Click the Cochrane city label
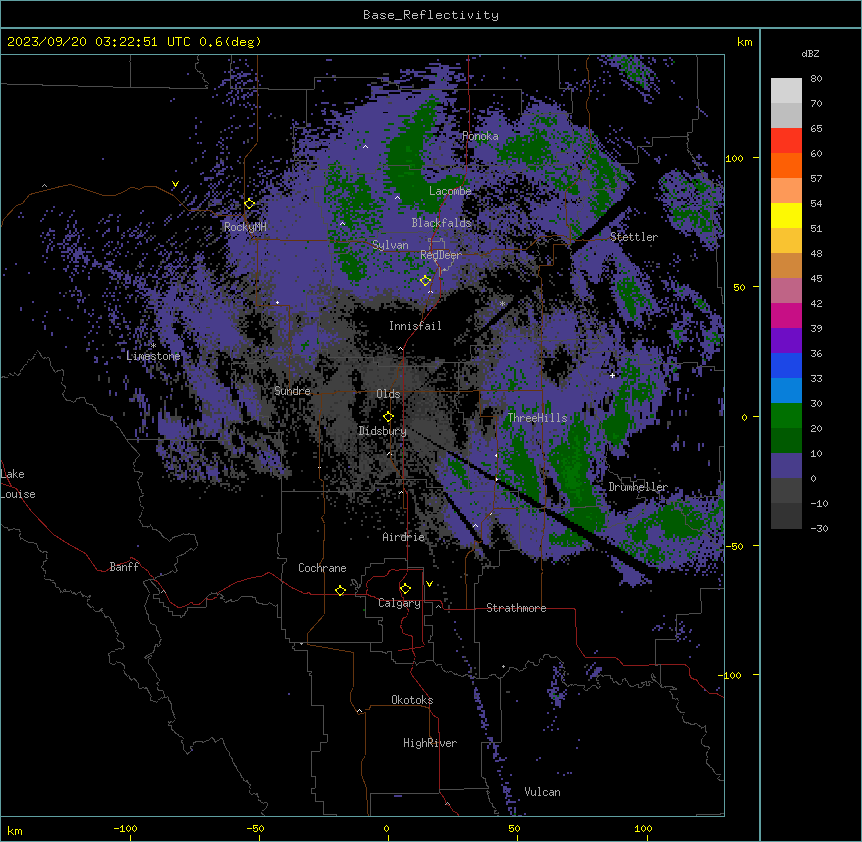The width and height of the screenshot is (862, 842). coord(322,568)
